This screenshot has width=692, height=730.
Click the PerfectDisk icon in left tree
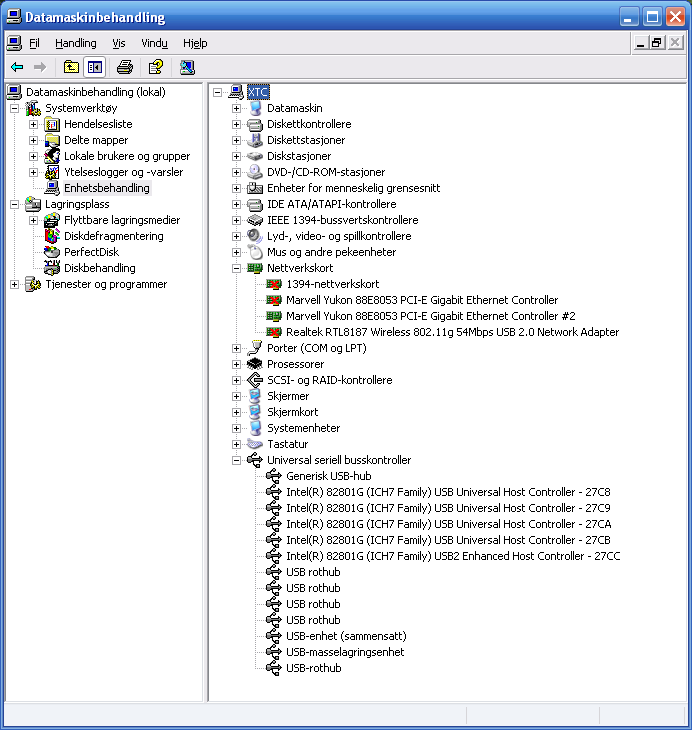[52, 252]
